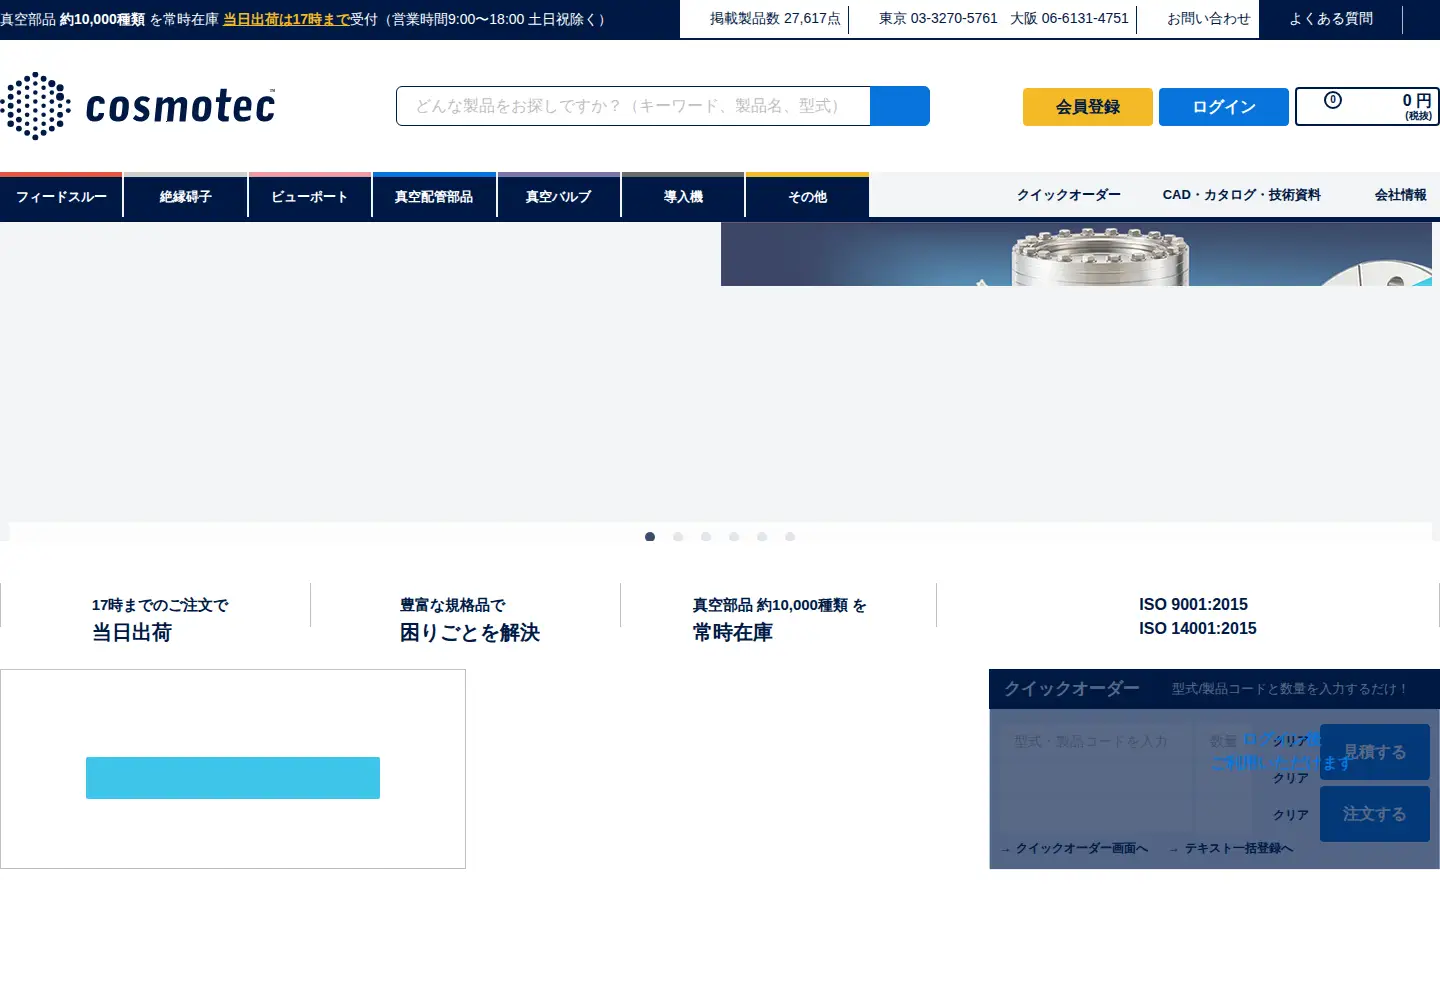Open the 真空バルブ menu tab
The height and width of the screenshot is (1000, 1440).
tap(559, 196)
